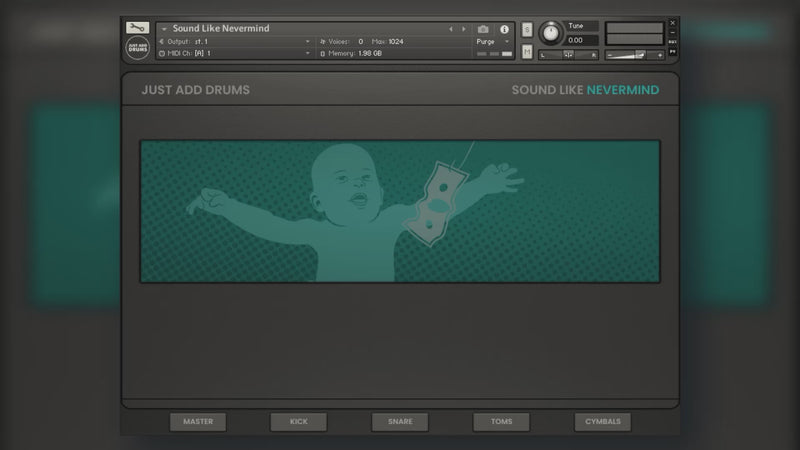Toggle the Solo S button

pos(527,30)
